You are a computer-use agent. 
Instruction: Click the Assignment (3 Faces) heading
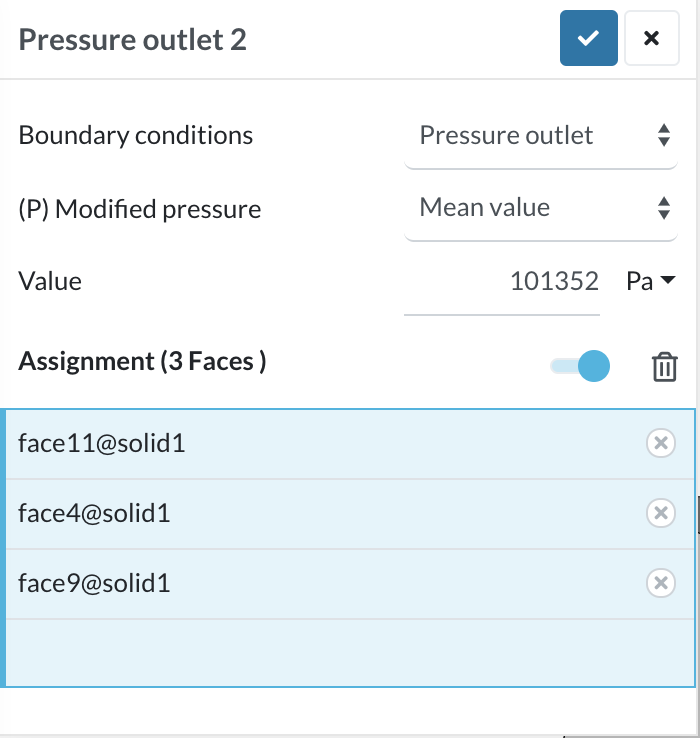(142, 361)
